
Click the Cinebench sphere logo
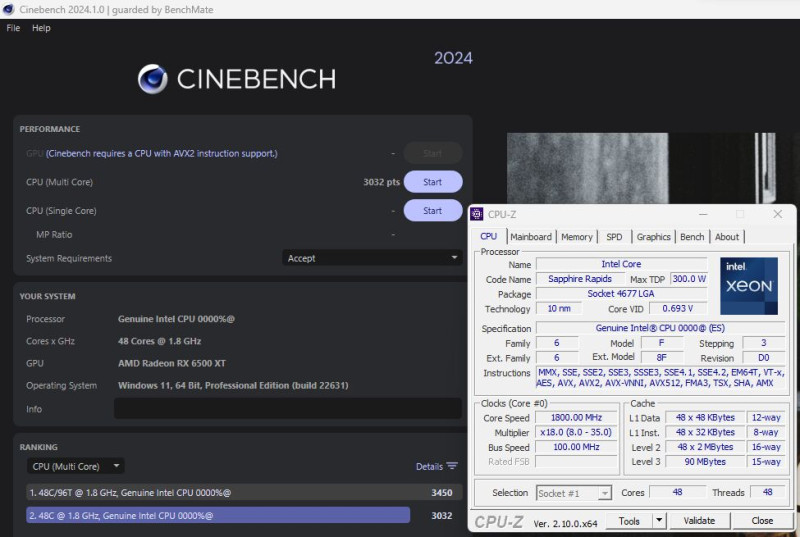[x=153, y=79]
